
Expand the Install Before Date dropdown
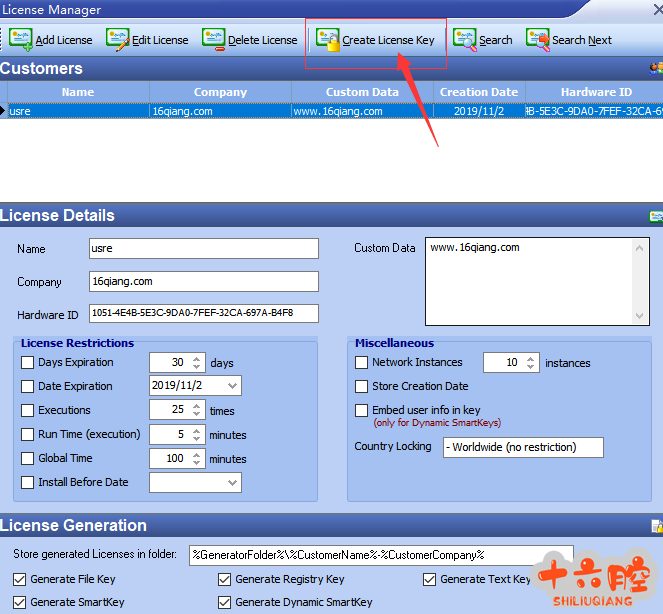click(232, 482)
